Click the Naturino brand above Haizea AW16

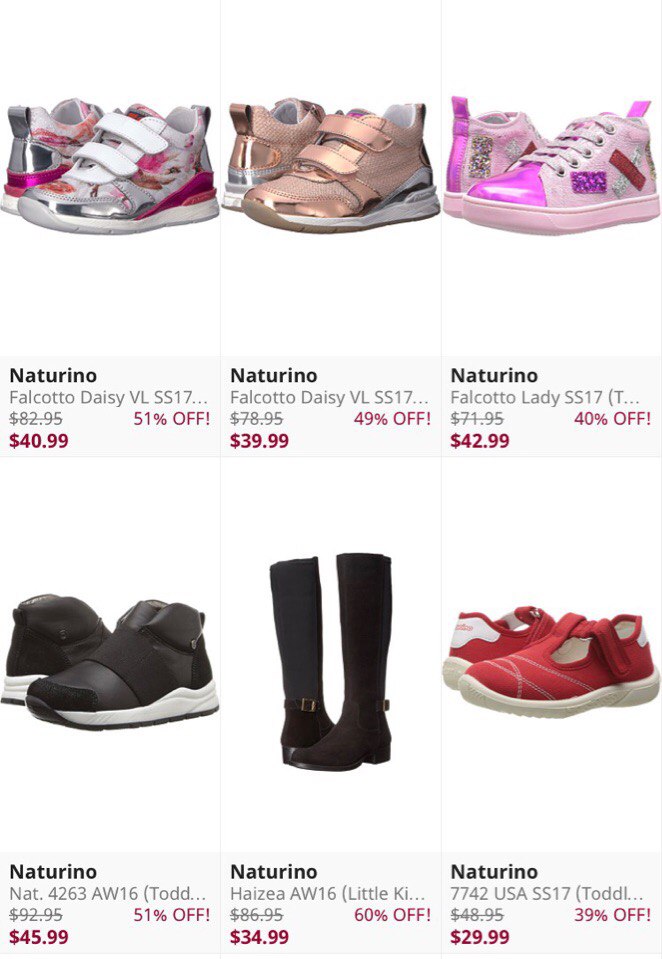coord(273,872)
